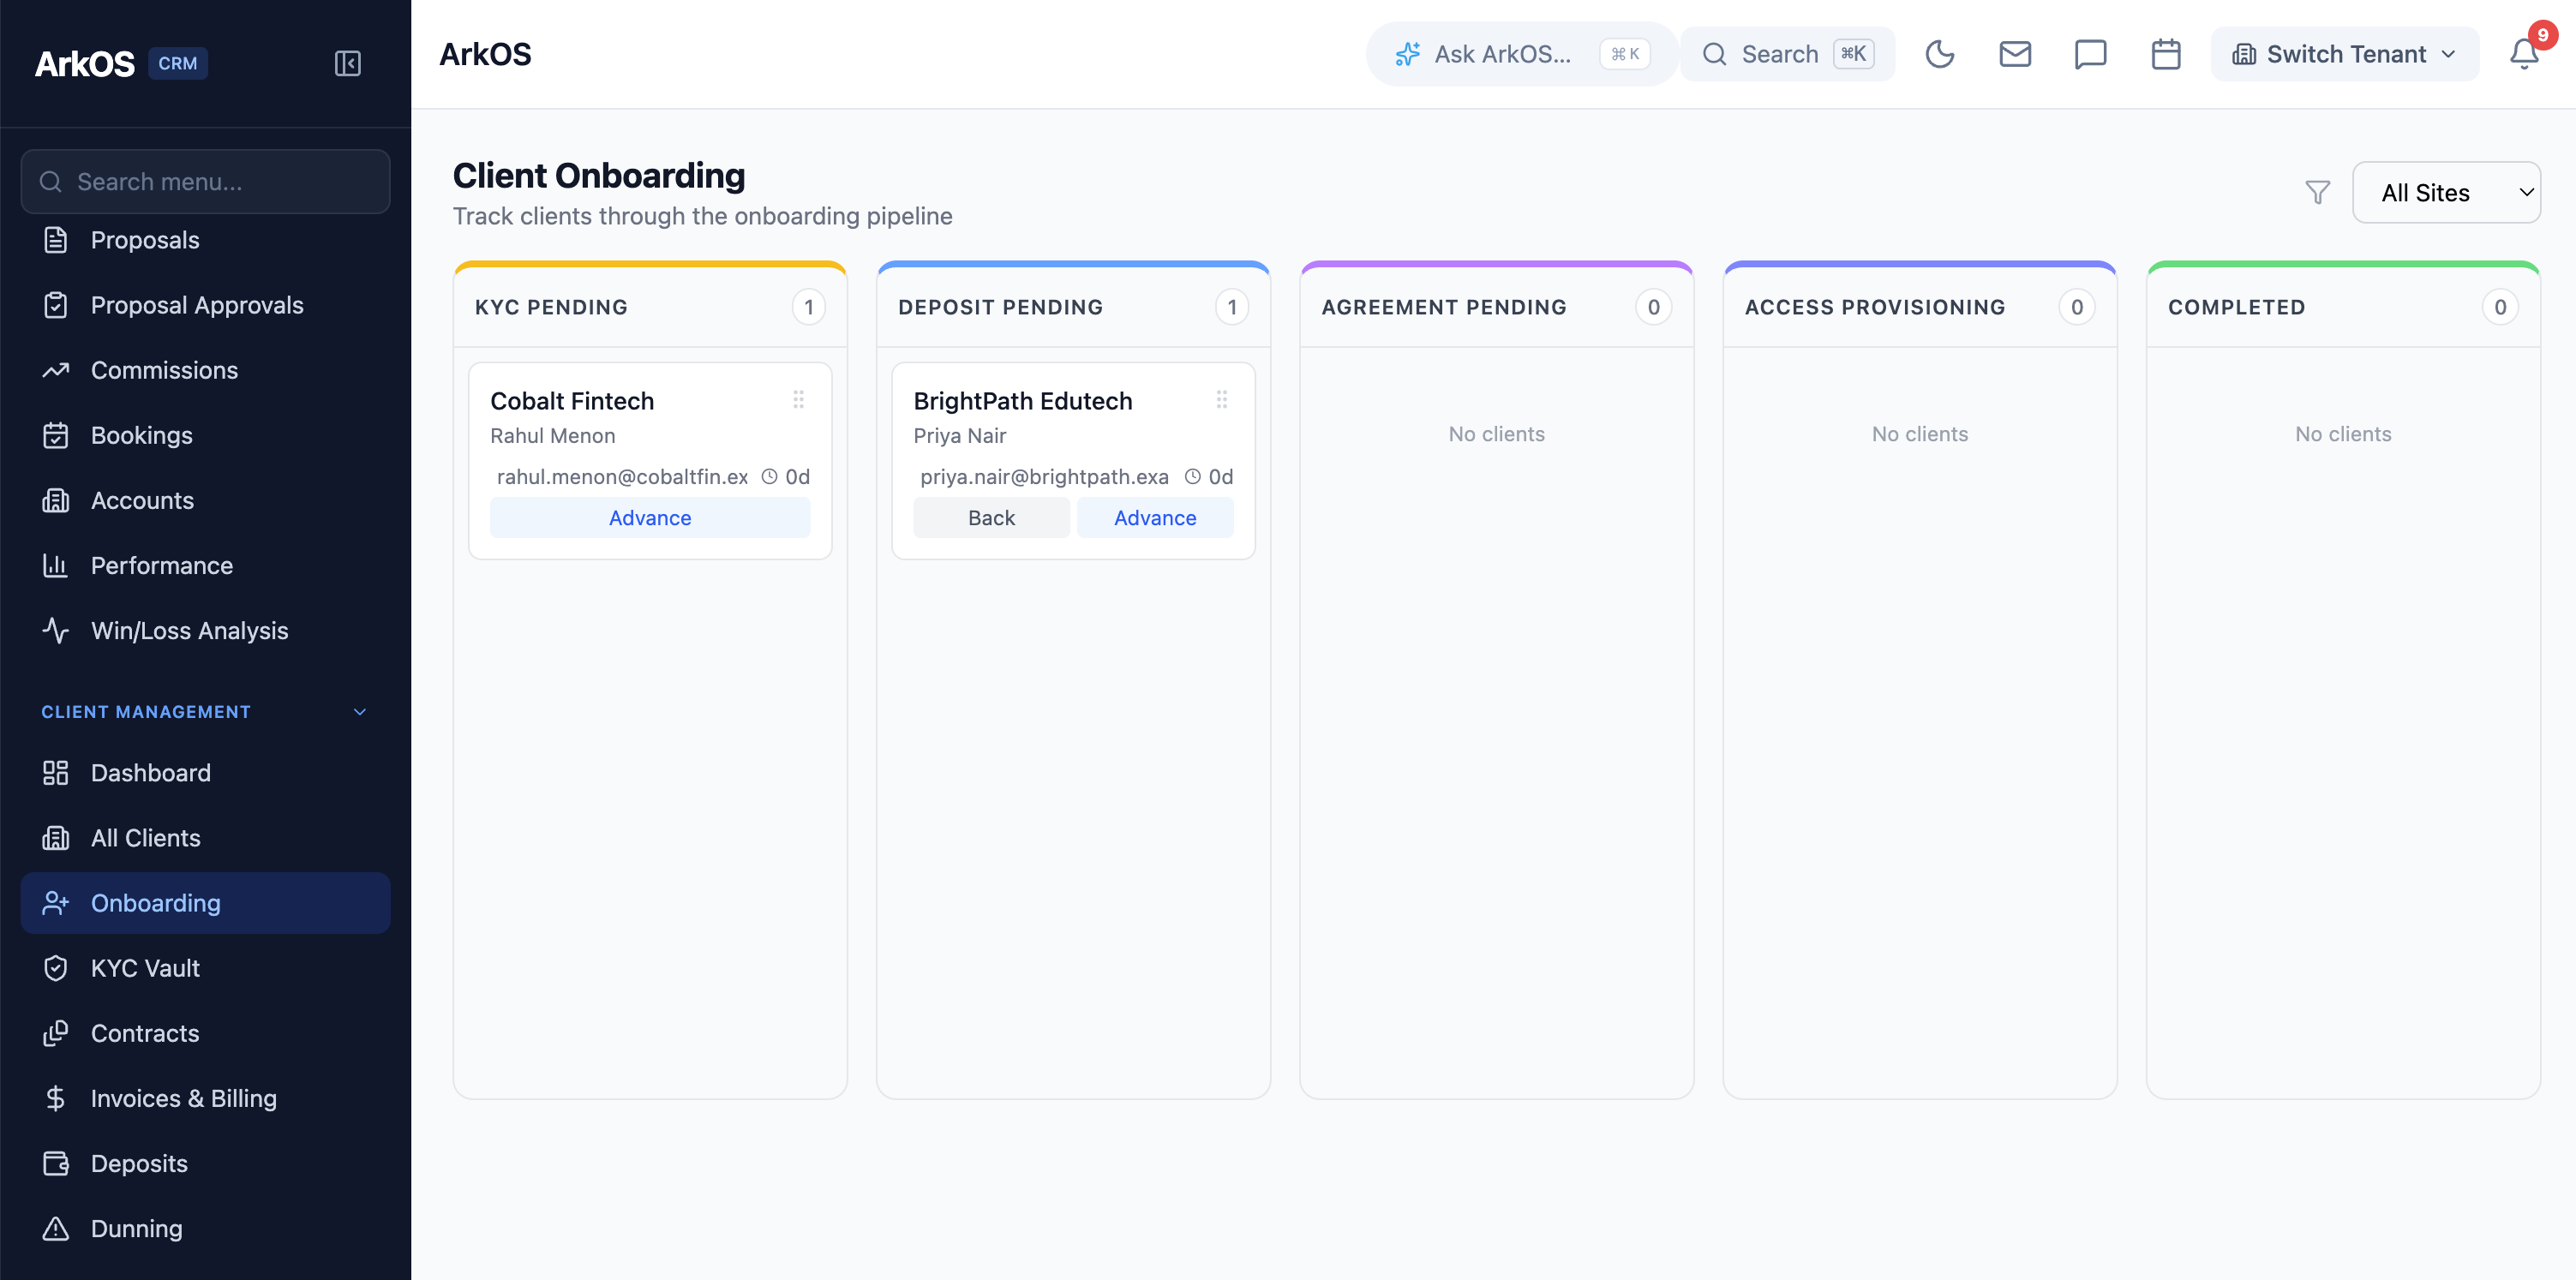Image resolution: width=2576 pixels, height=1280 pixels.
Task: Click the Deposit Pending count badge
Action: (1231, 307)
